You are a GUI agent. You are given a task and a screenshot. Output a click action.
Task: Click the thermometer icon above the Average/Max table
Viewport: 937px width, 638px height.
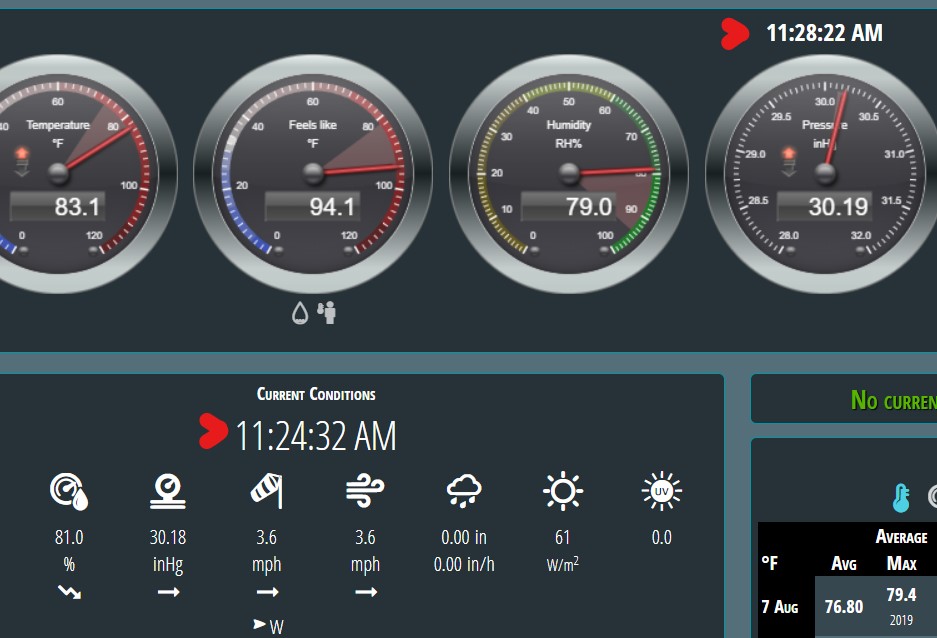(900, 496)
